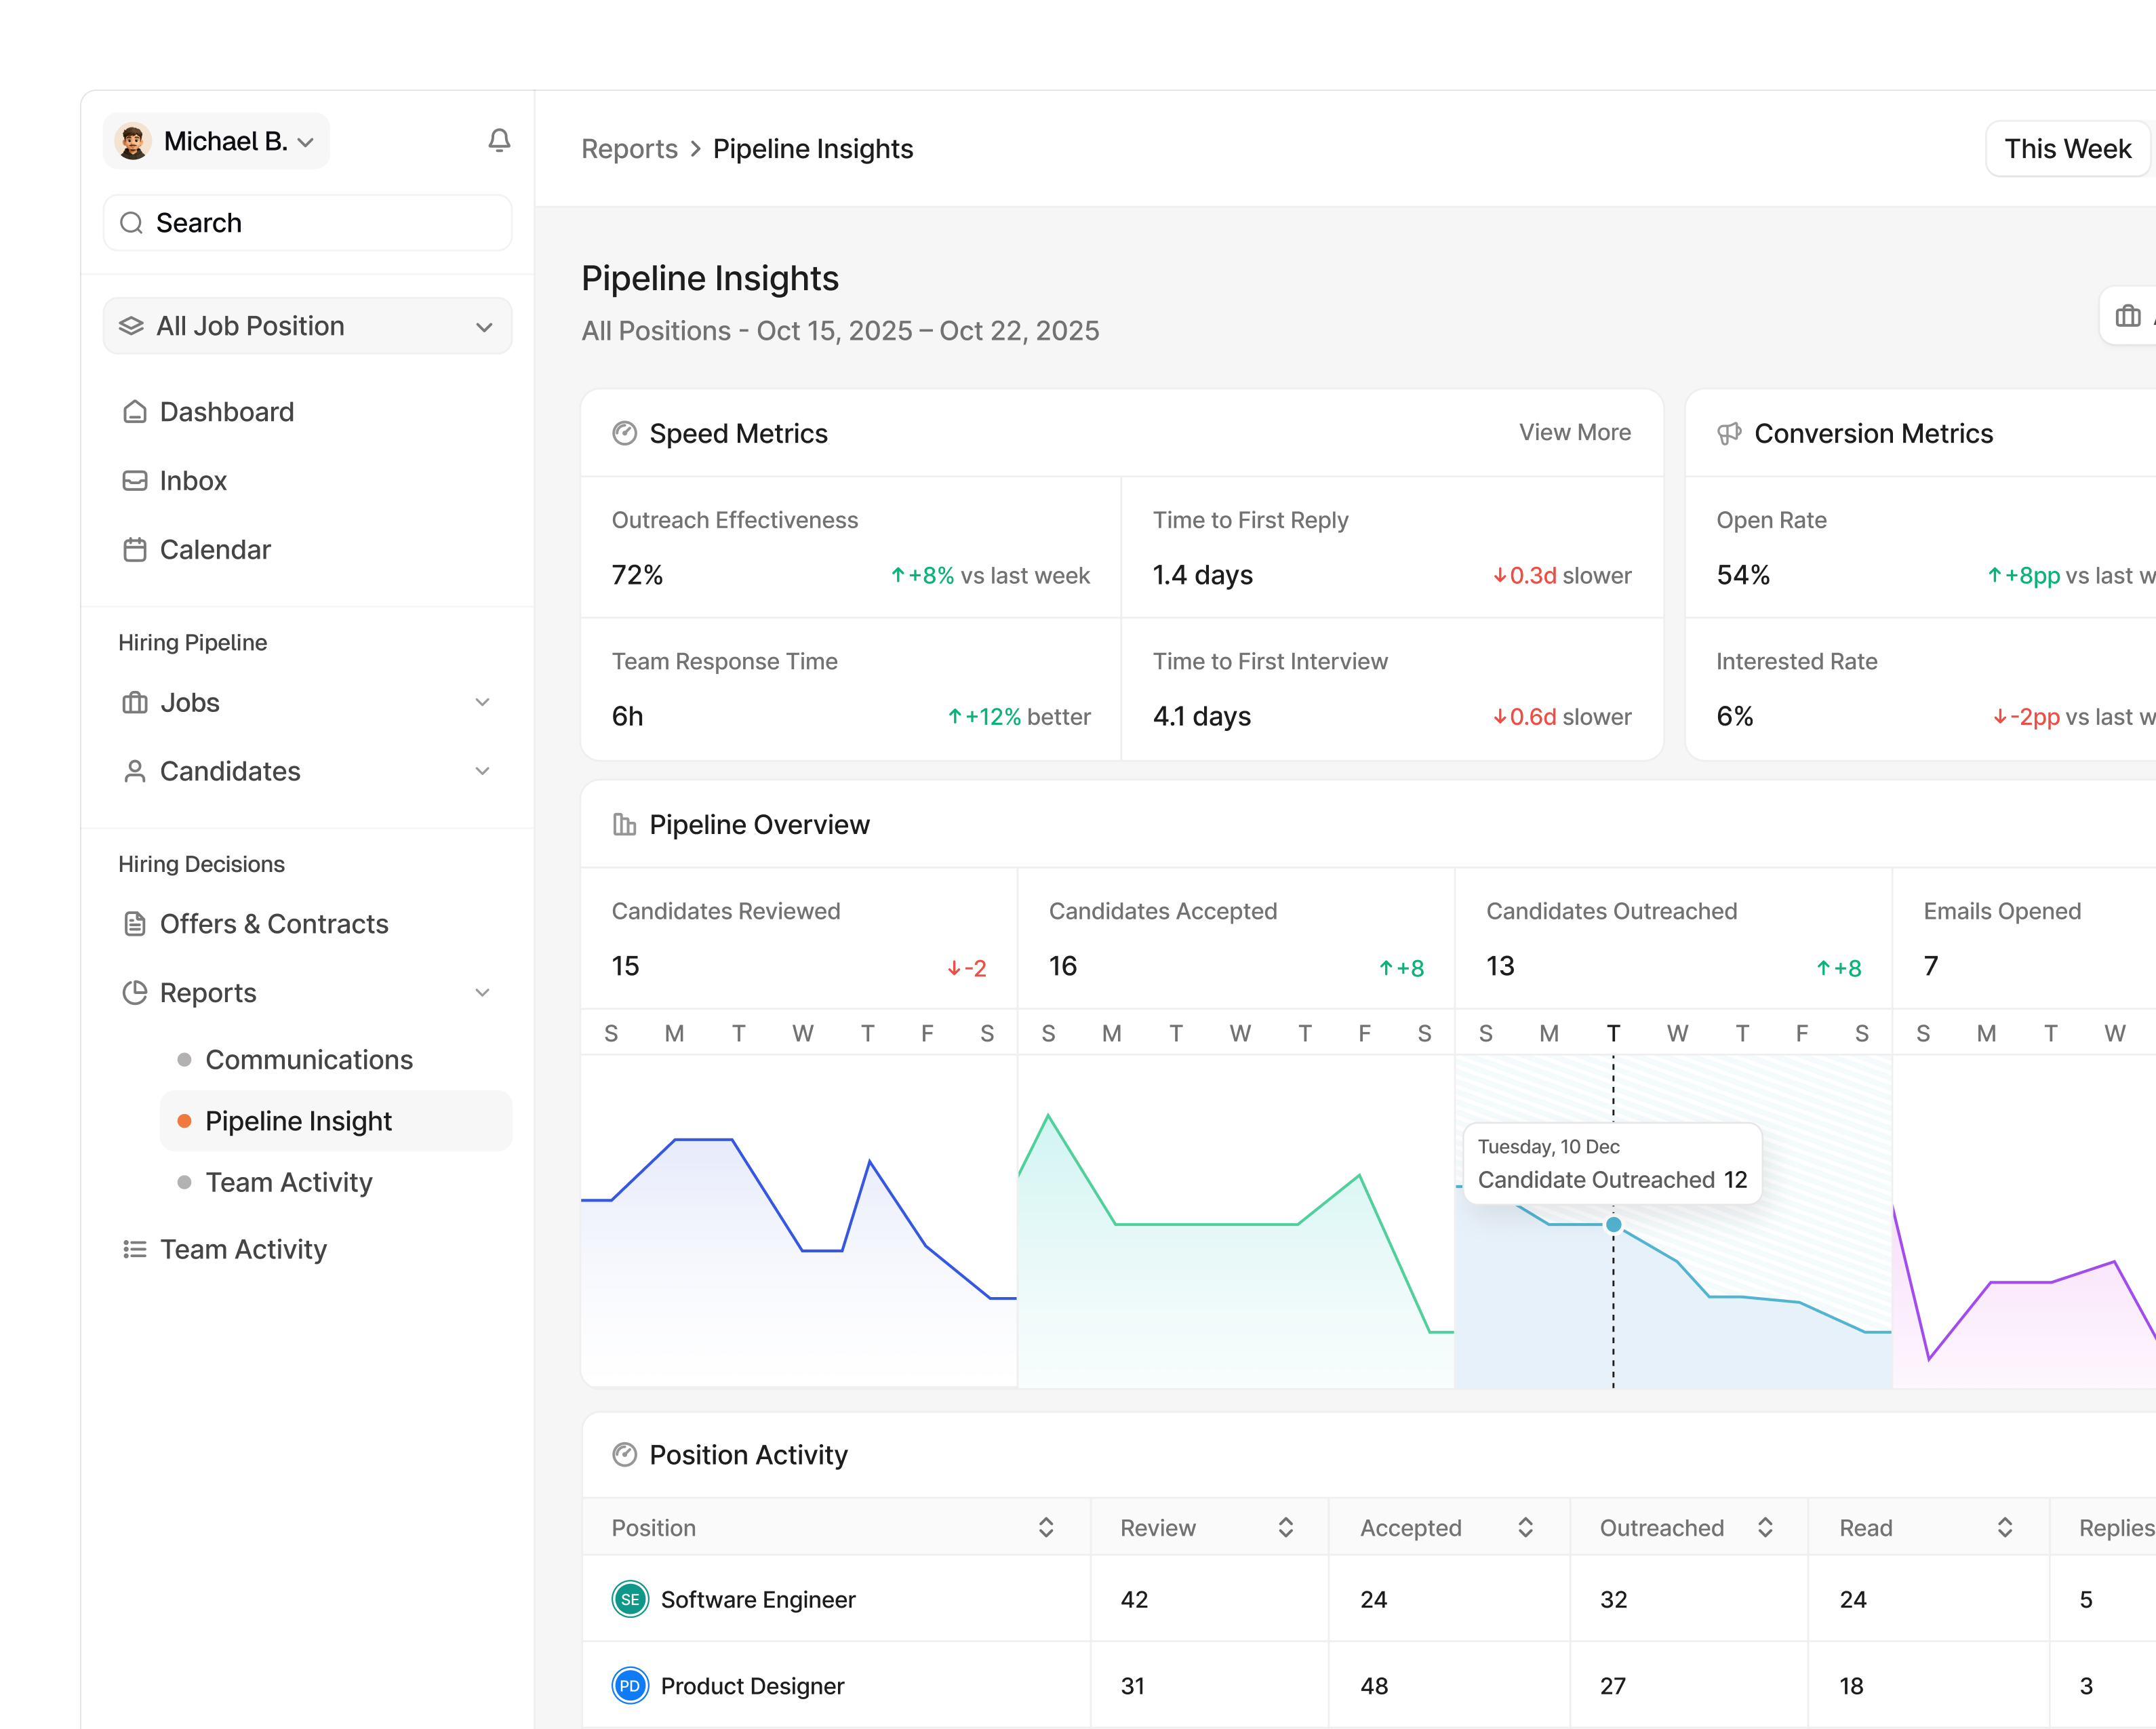Open the All Job Position dropdown
Viewport: 2156px width, 1729px height.
307,326
